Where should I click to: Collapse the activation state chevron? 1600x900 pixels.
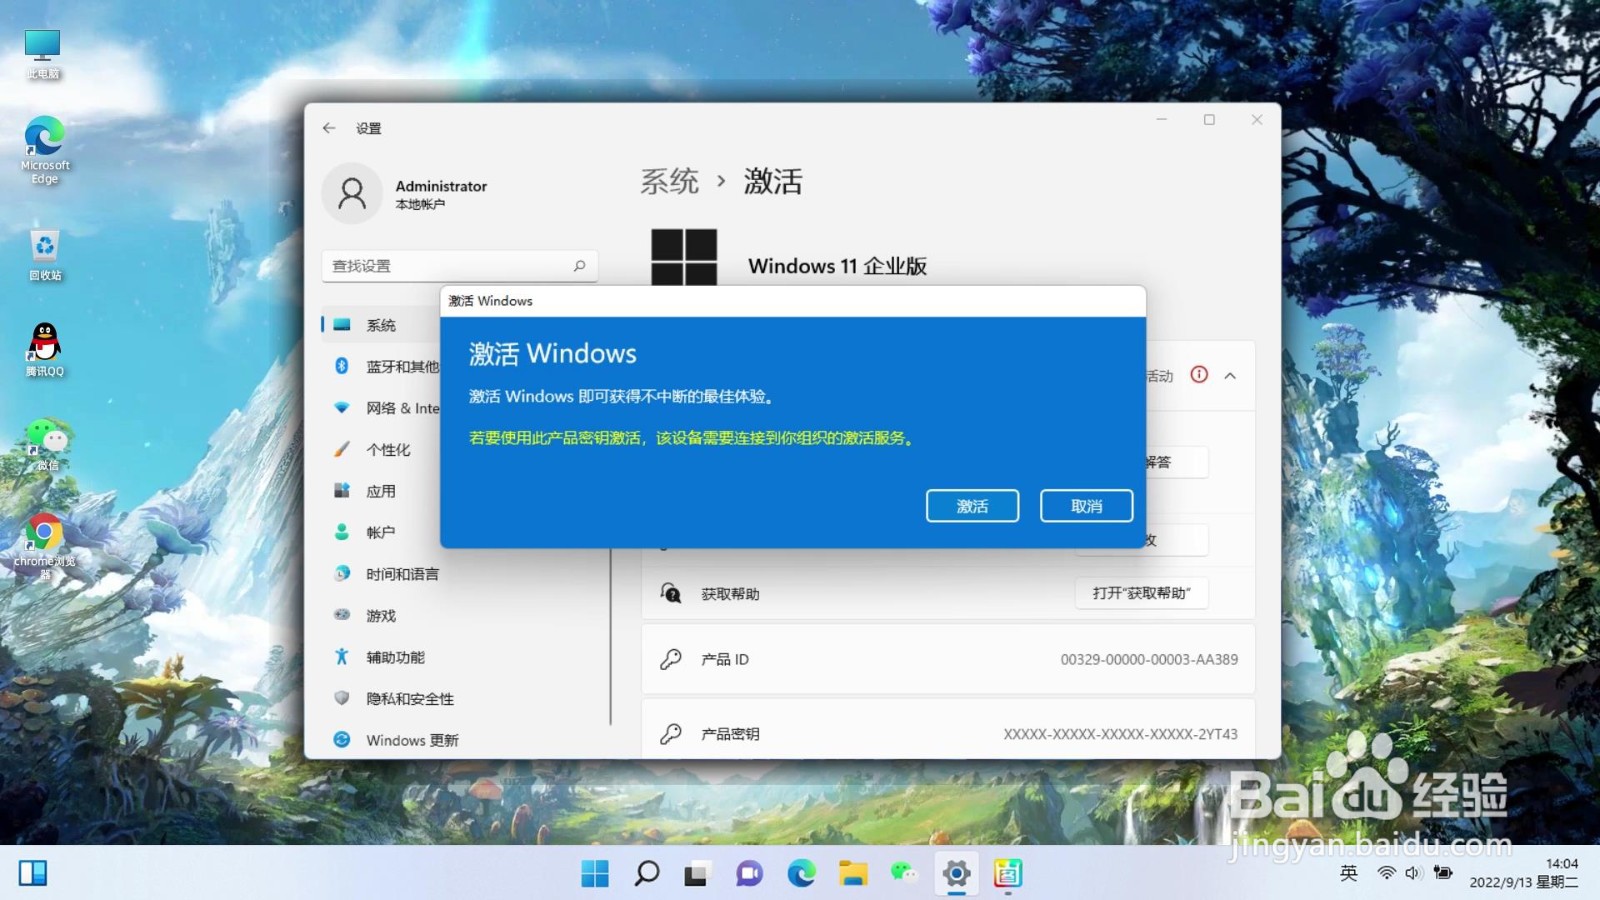click(x=1230, y=376)
